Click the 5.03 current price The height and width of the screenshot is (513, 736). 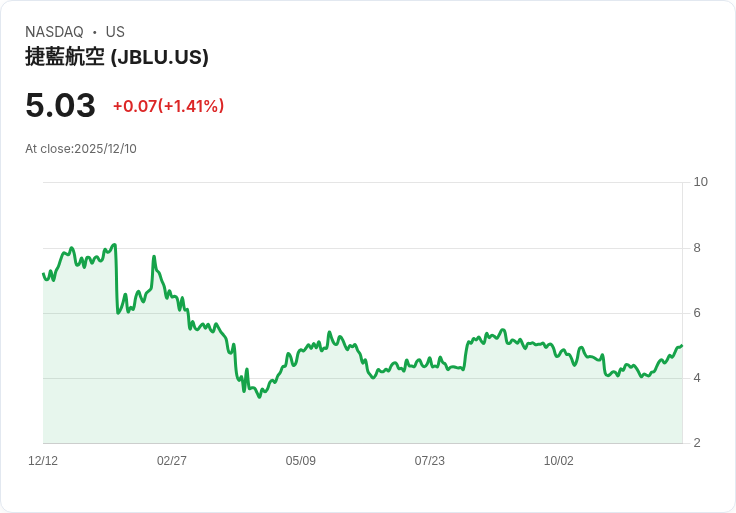point(61,105)
